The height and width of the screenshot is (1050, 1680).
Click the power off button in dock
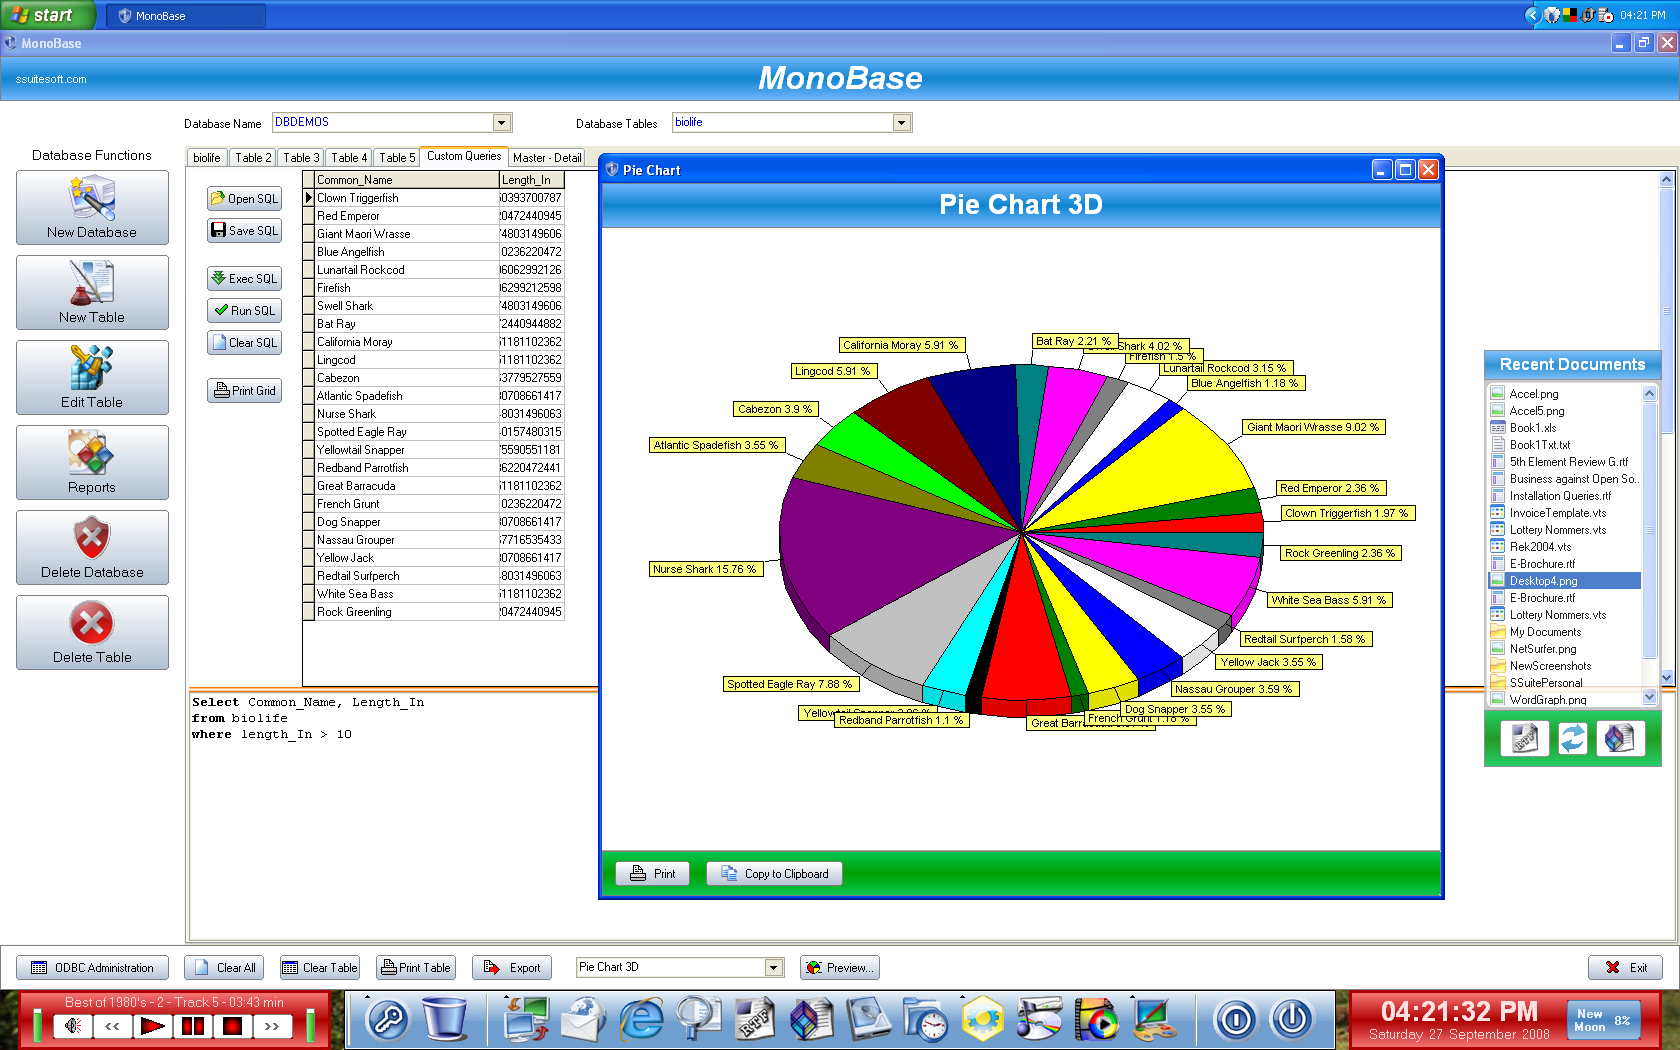(x=1291, y=1020)
